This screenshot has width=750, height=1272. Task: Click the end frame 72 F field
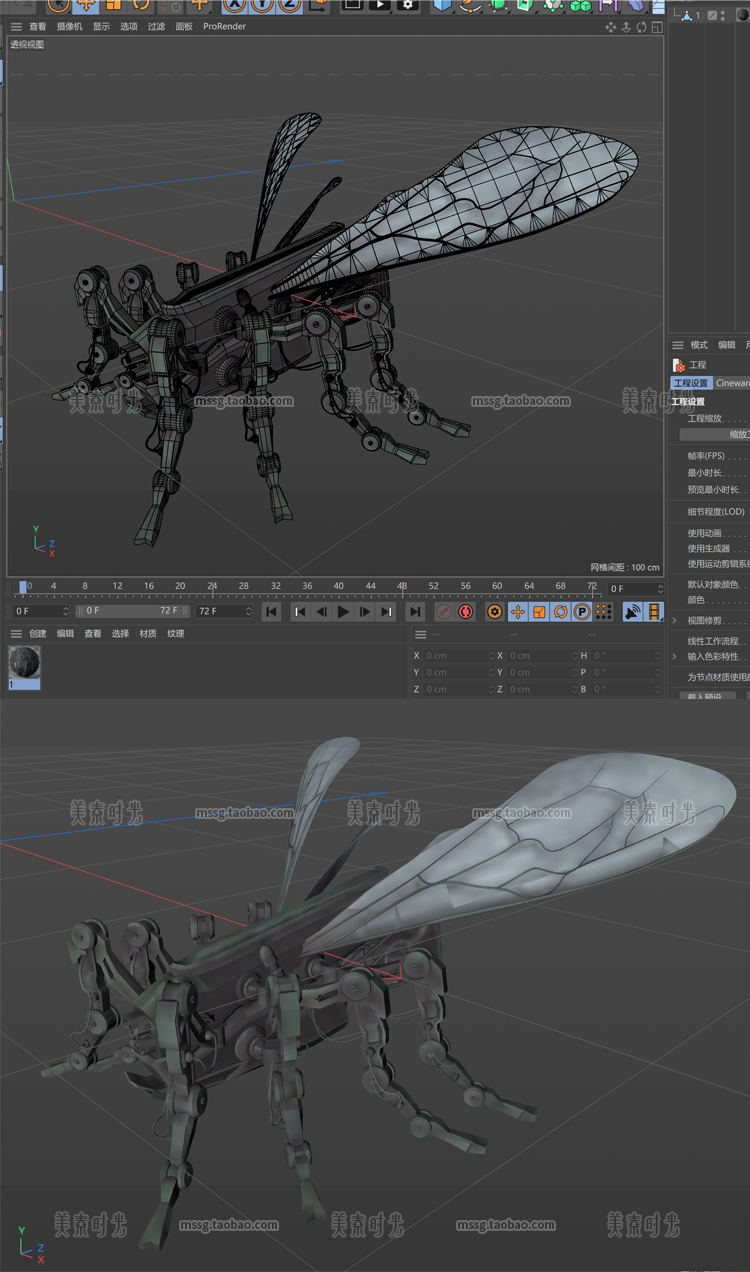(225, 611)
